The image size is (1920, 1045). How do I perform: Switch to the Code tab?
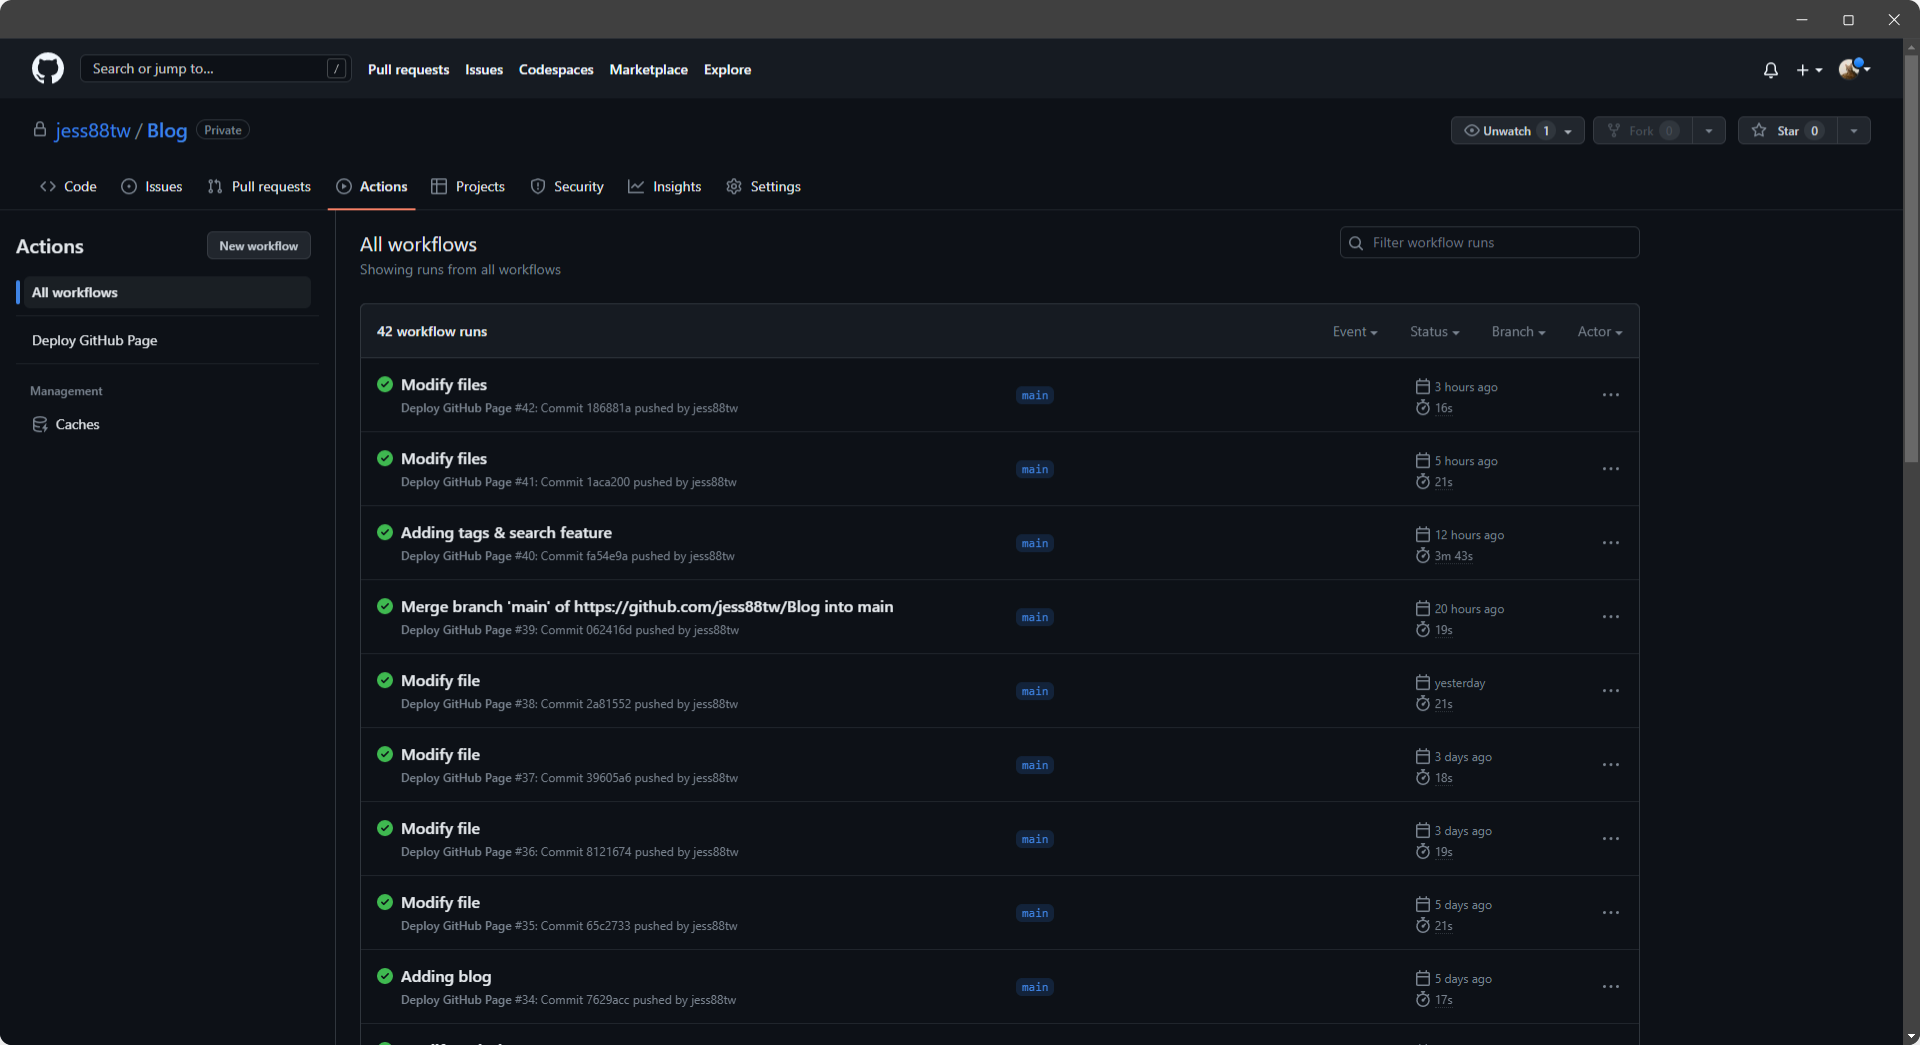click(68, 187)
